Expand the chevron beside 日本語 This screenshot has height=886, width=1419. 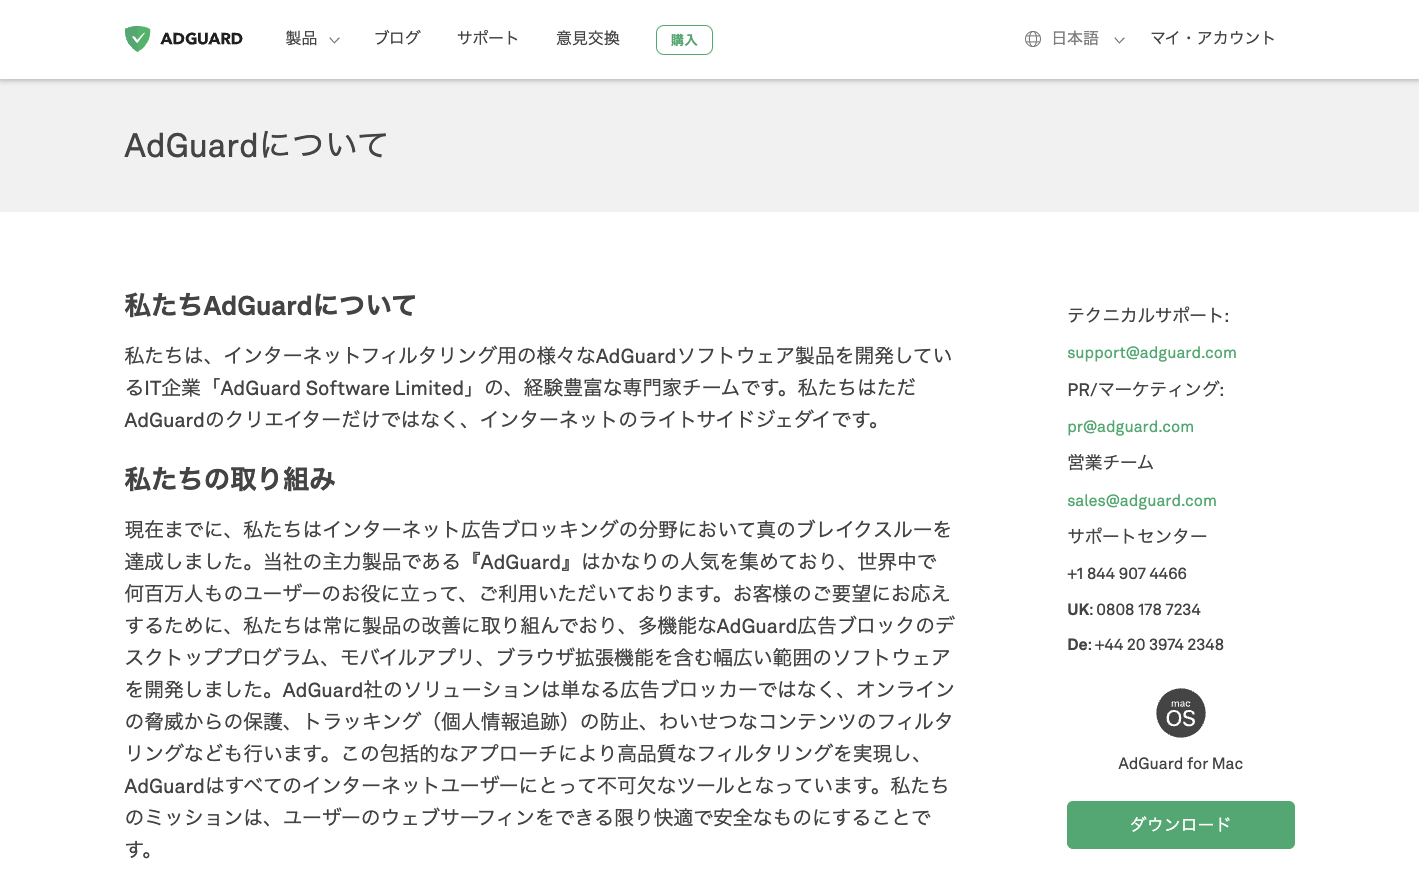[x=1119, y=40]
